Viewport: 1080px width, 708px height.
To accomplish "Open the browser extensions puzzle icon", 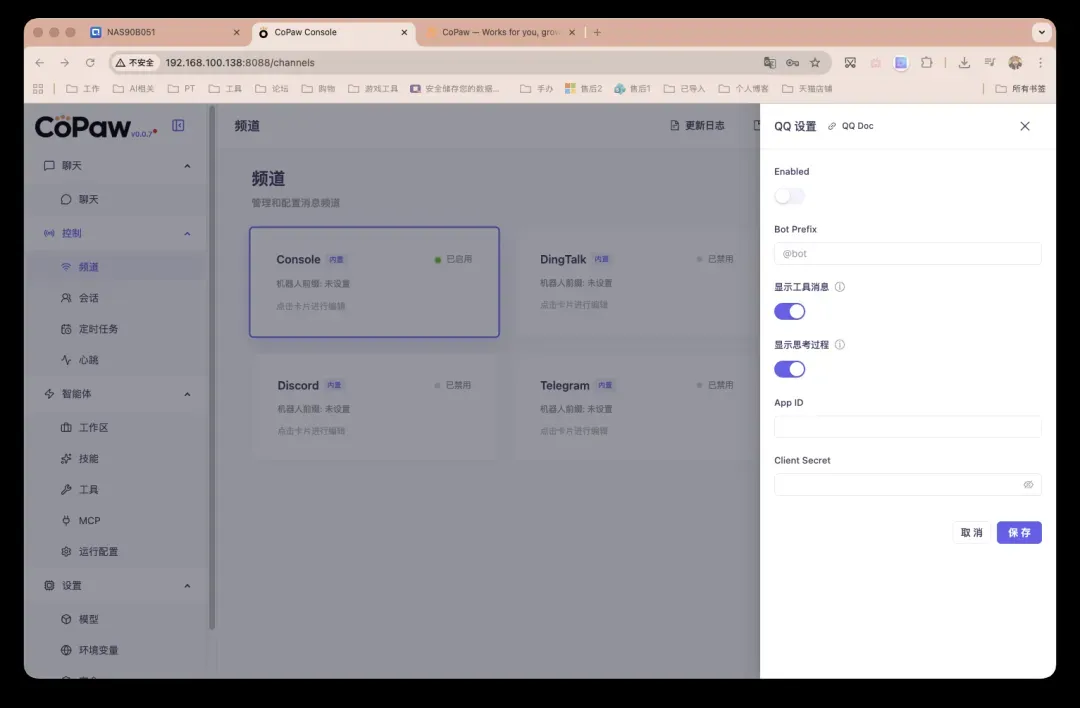I will pos(926,62).
